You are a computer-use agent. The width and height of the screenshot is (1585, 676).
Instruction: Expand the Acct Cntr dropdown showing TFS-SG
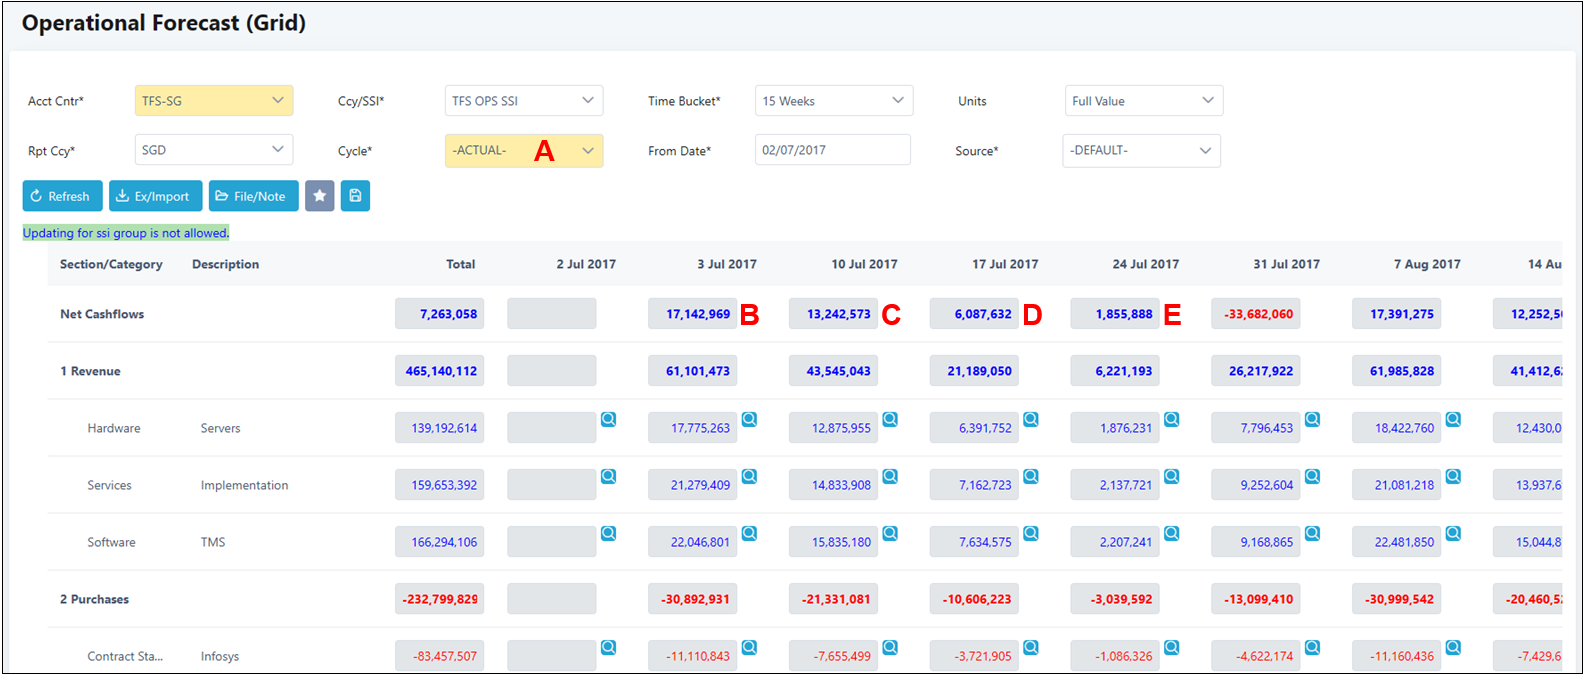213,101
